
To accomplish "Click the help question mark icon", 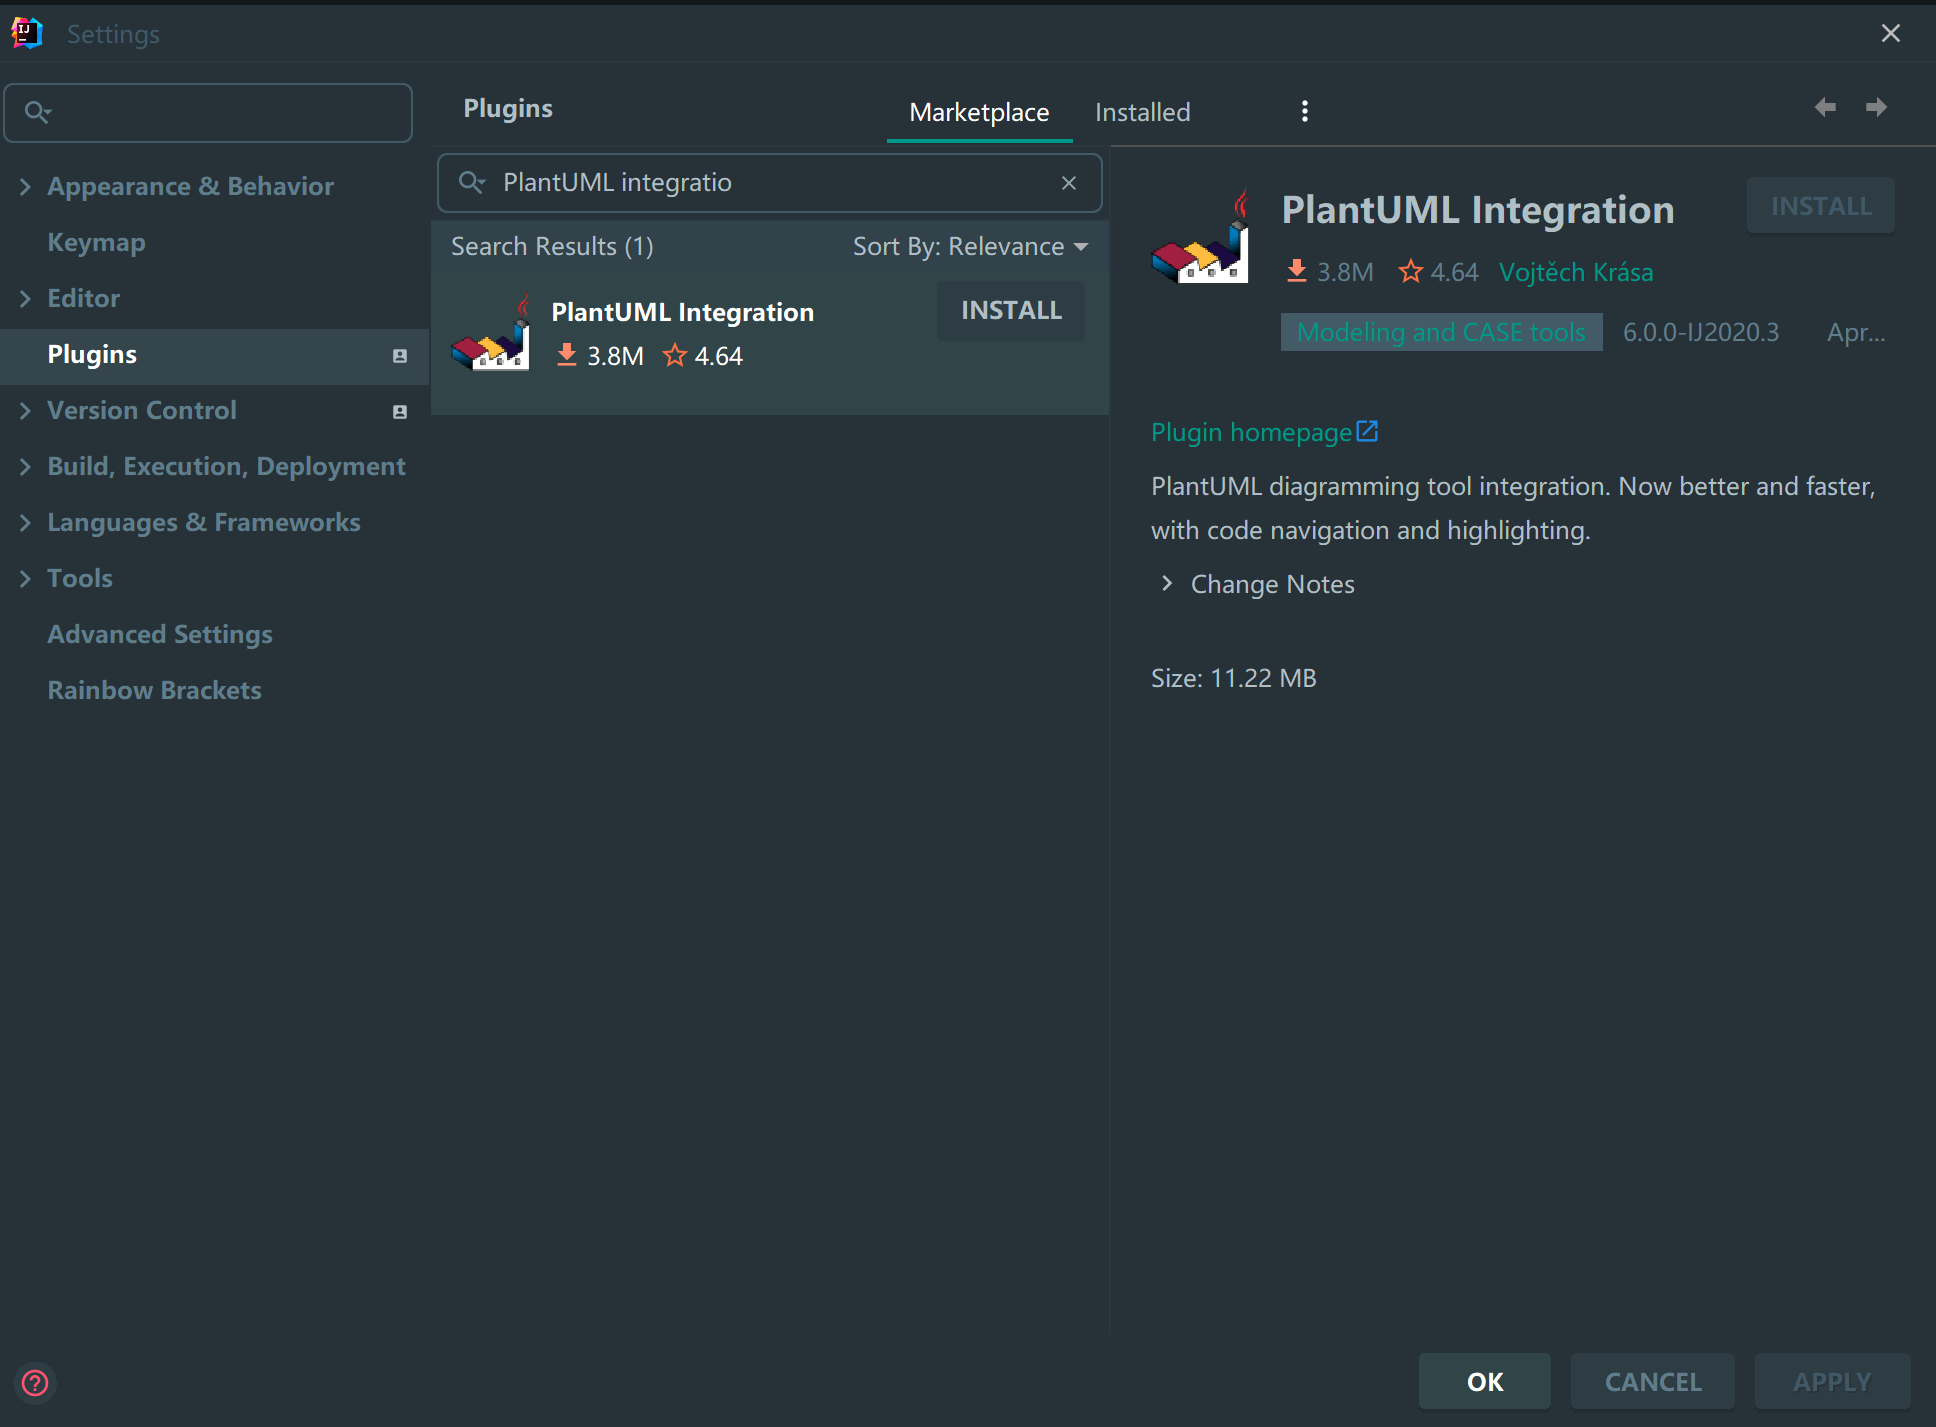I will (35, 1383).
